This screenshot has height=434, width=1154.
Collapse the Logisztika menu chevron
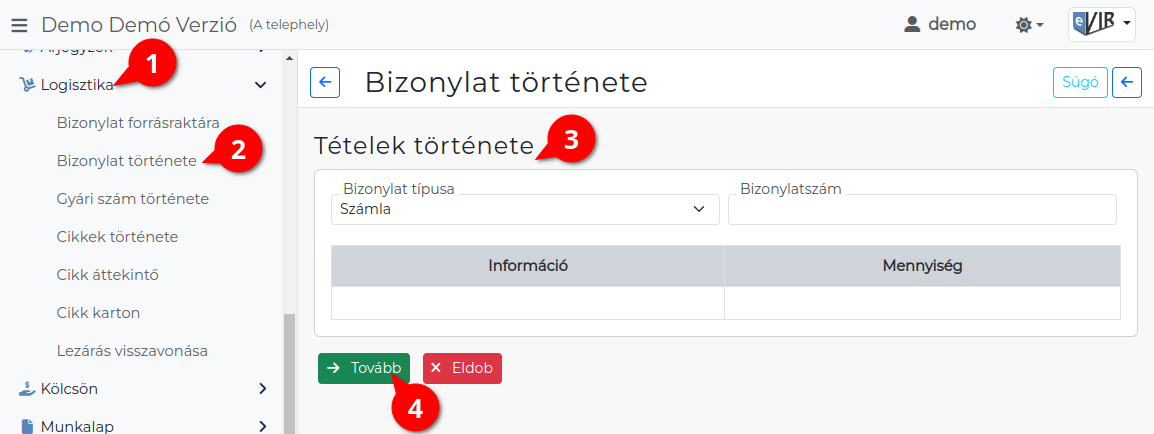point(260,85)
